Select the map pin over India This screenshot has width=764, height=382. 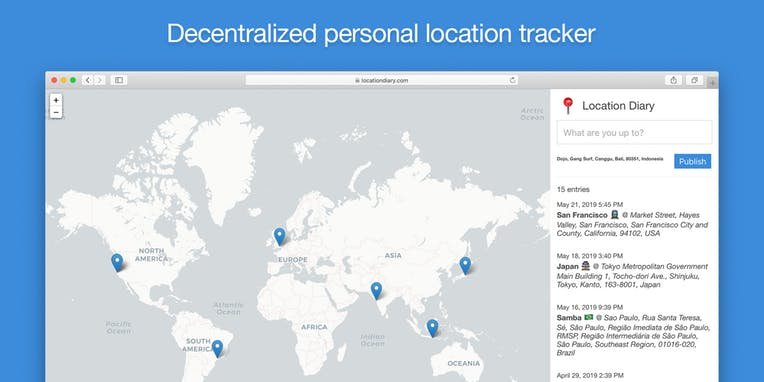coord(376,290)
